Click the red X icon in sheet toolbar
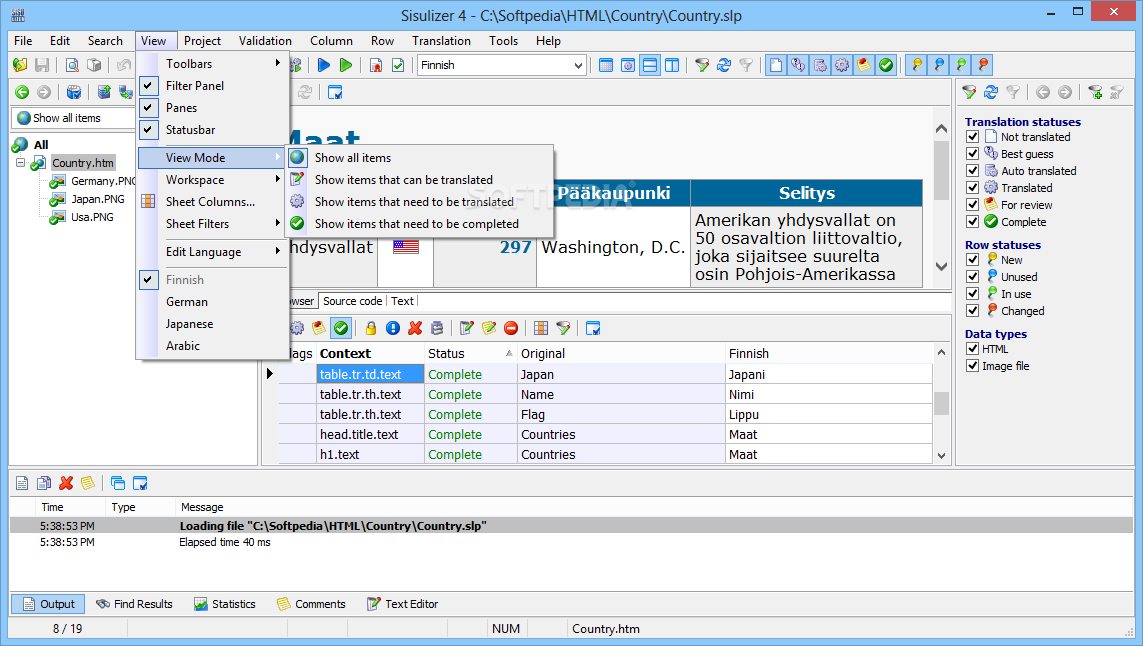Viewport: 1143px width, 646px height. [416, 328]
